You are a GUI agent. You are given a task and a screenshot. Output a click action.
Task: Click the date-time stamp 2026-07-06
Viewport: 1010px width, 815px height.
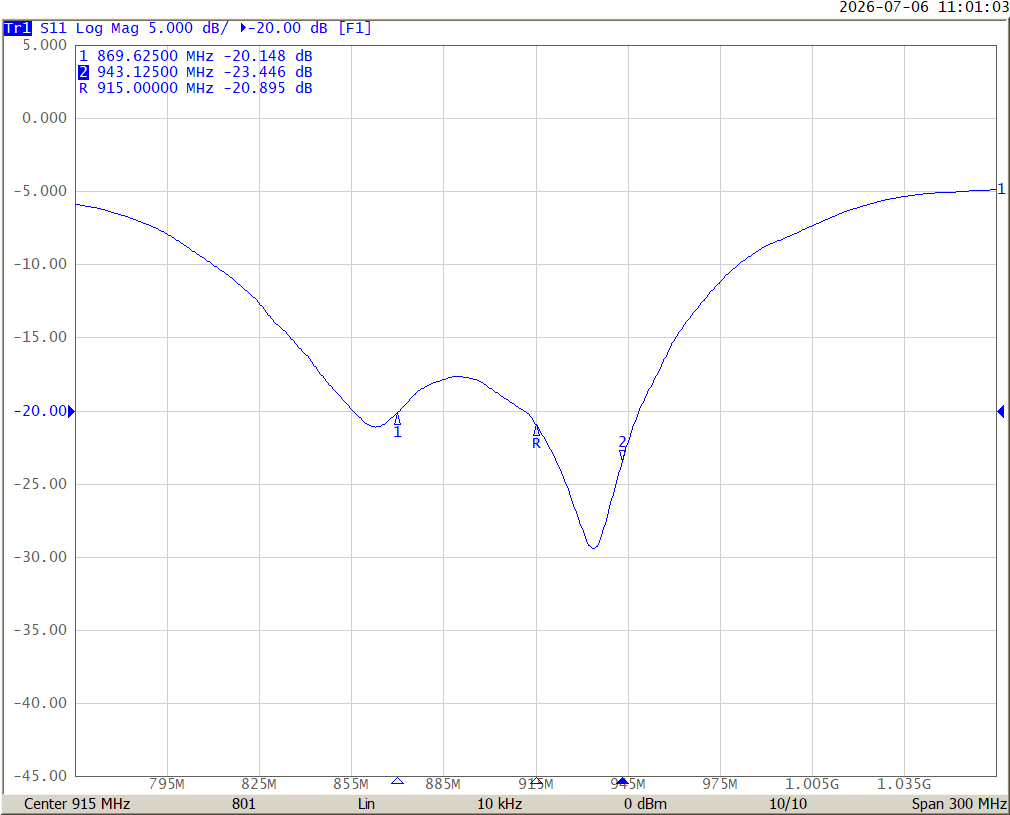(x=924, y=8)
